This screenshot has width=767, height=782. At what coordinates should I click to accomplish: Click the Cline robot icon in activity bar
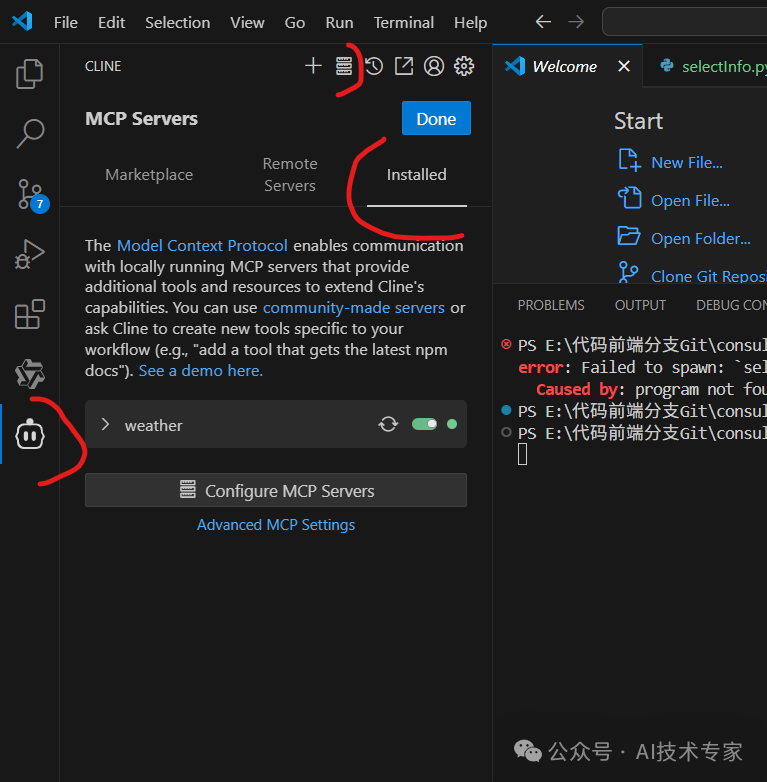click(x=30, y=434)
